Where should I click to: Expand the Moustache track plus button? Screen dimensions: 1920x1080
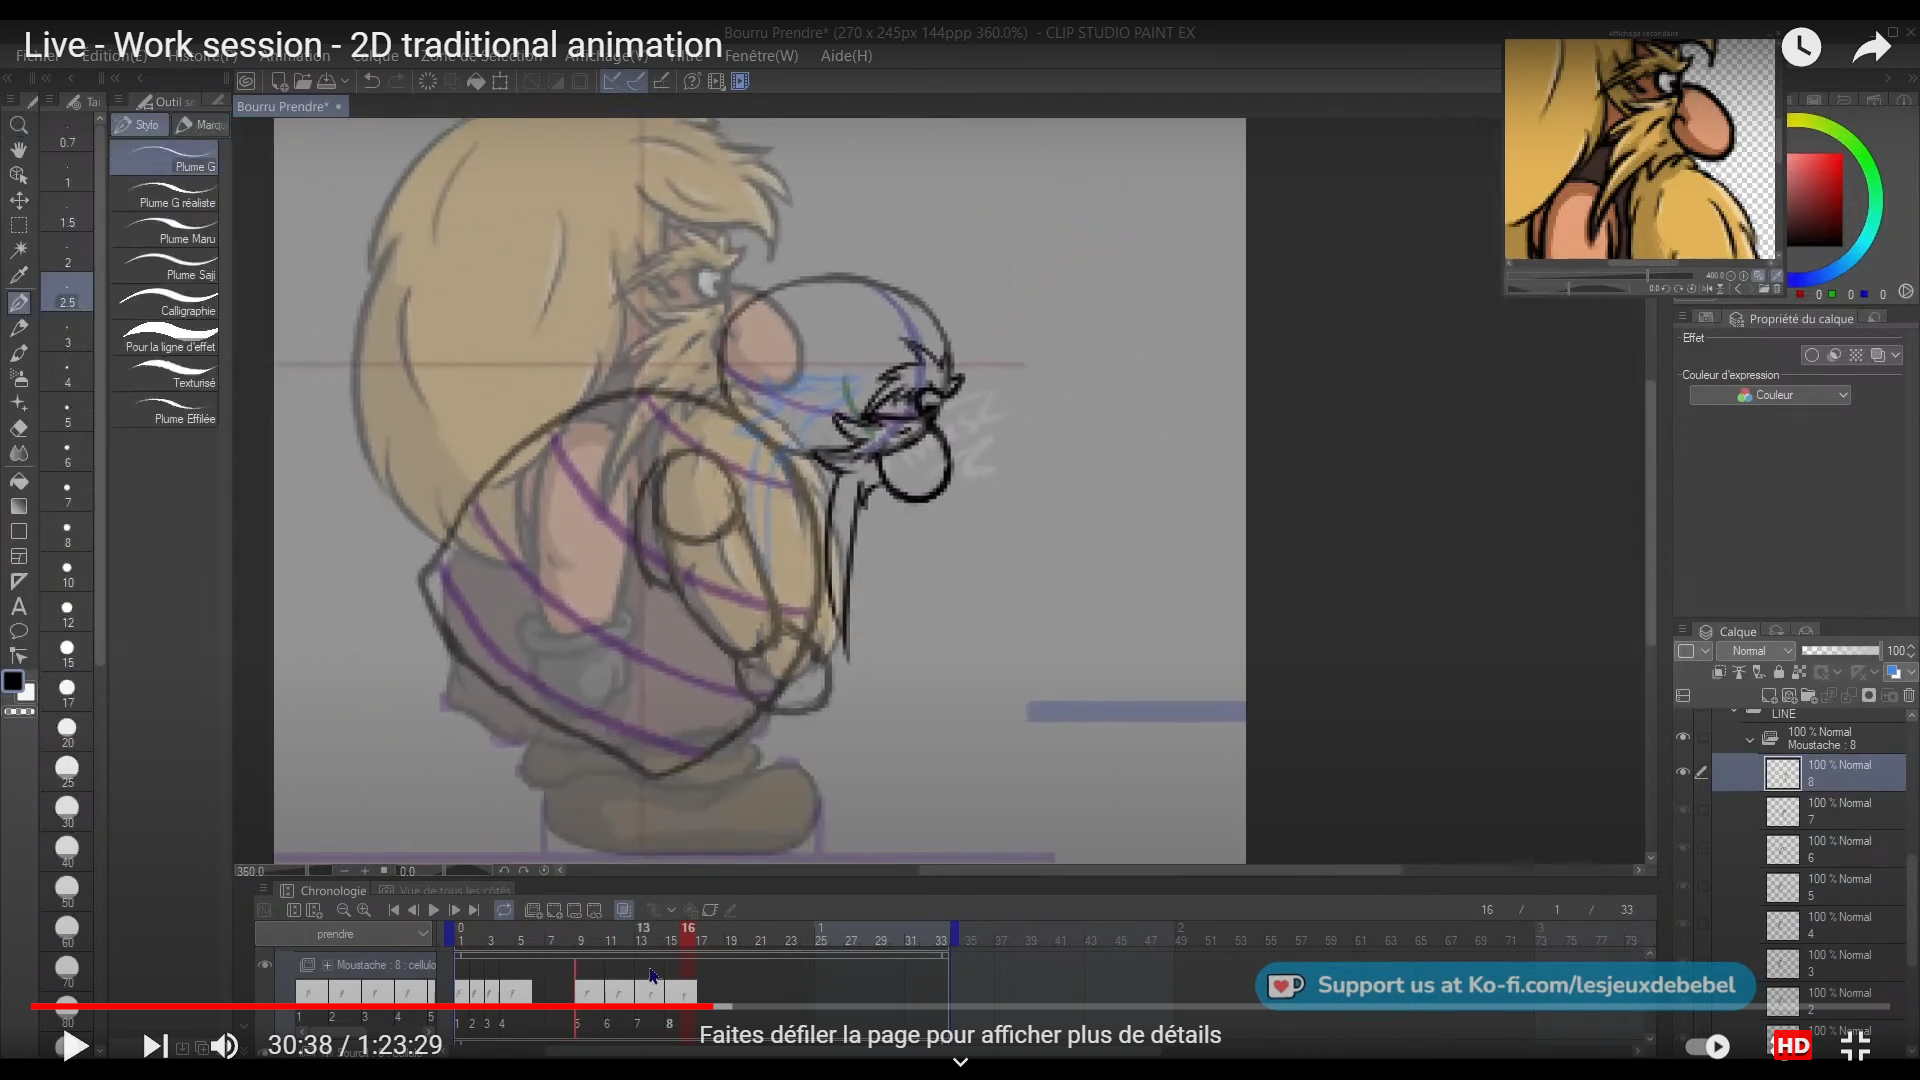[327, 965]
